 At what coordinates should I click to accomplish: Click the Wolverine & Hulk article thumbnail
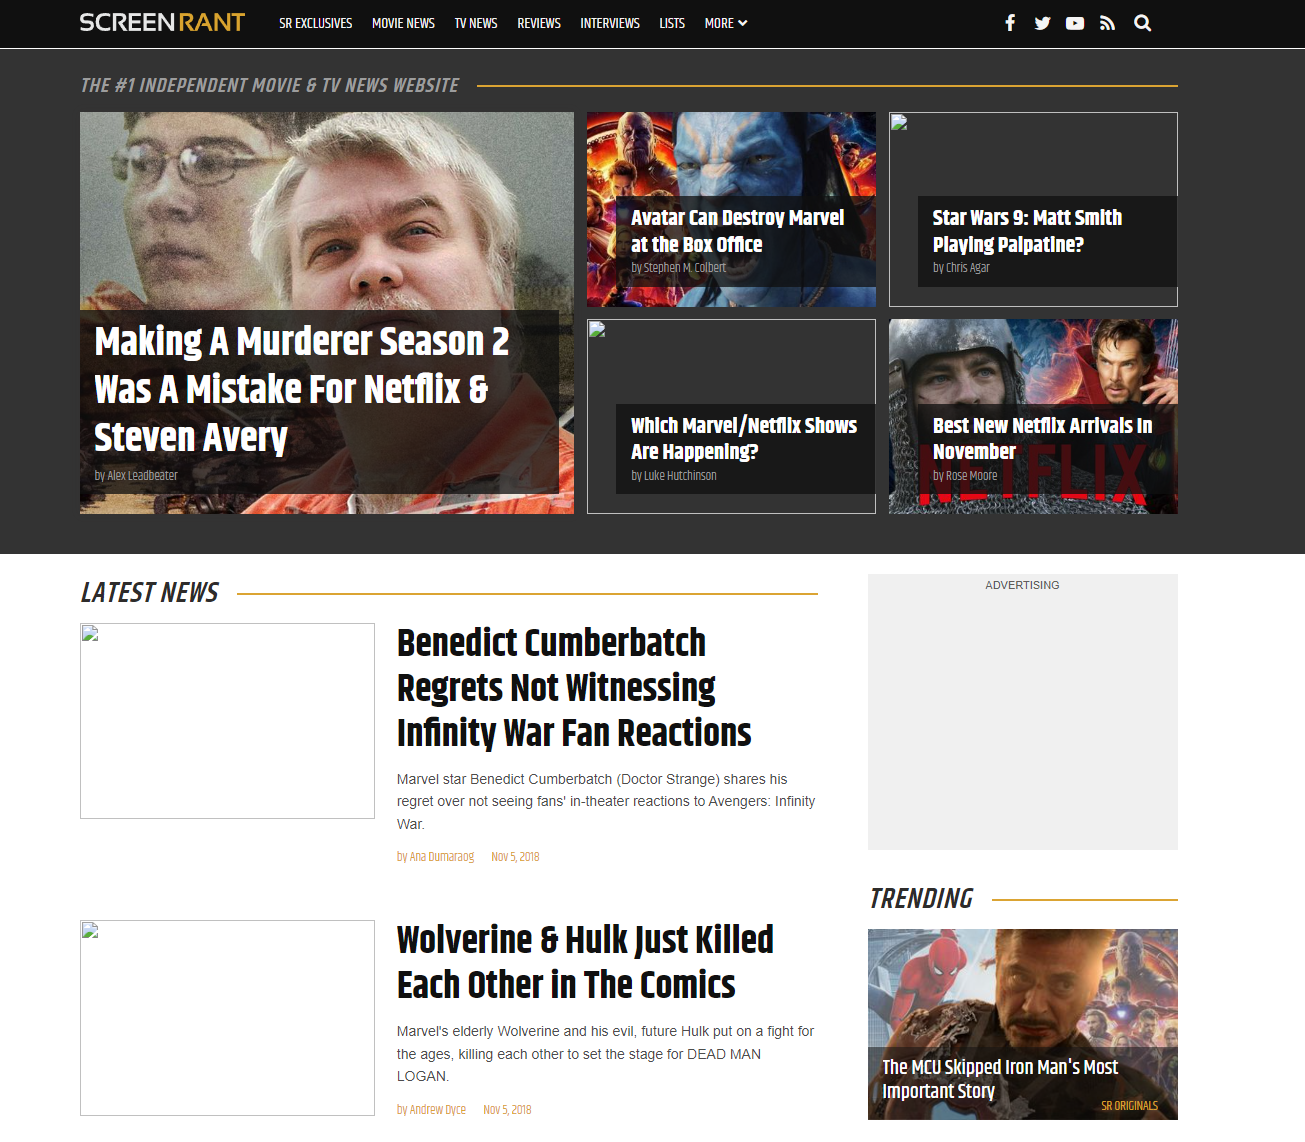pos(227,1018)
